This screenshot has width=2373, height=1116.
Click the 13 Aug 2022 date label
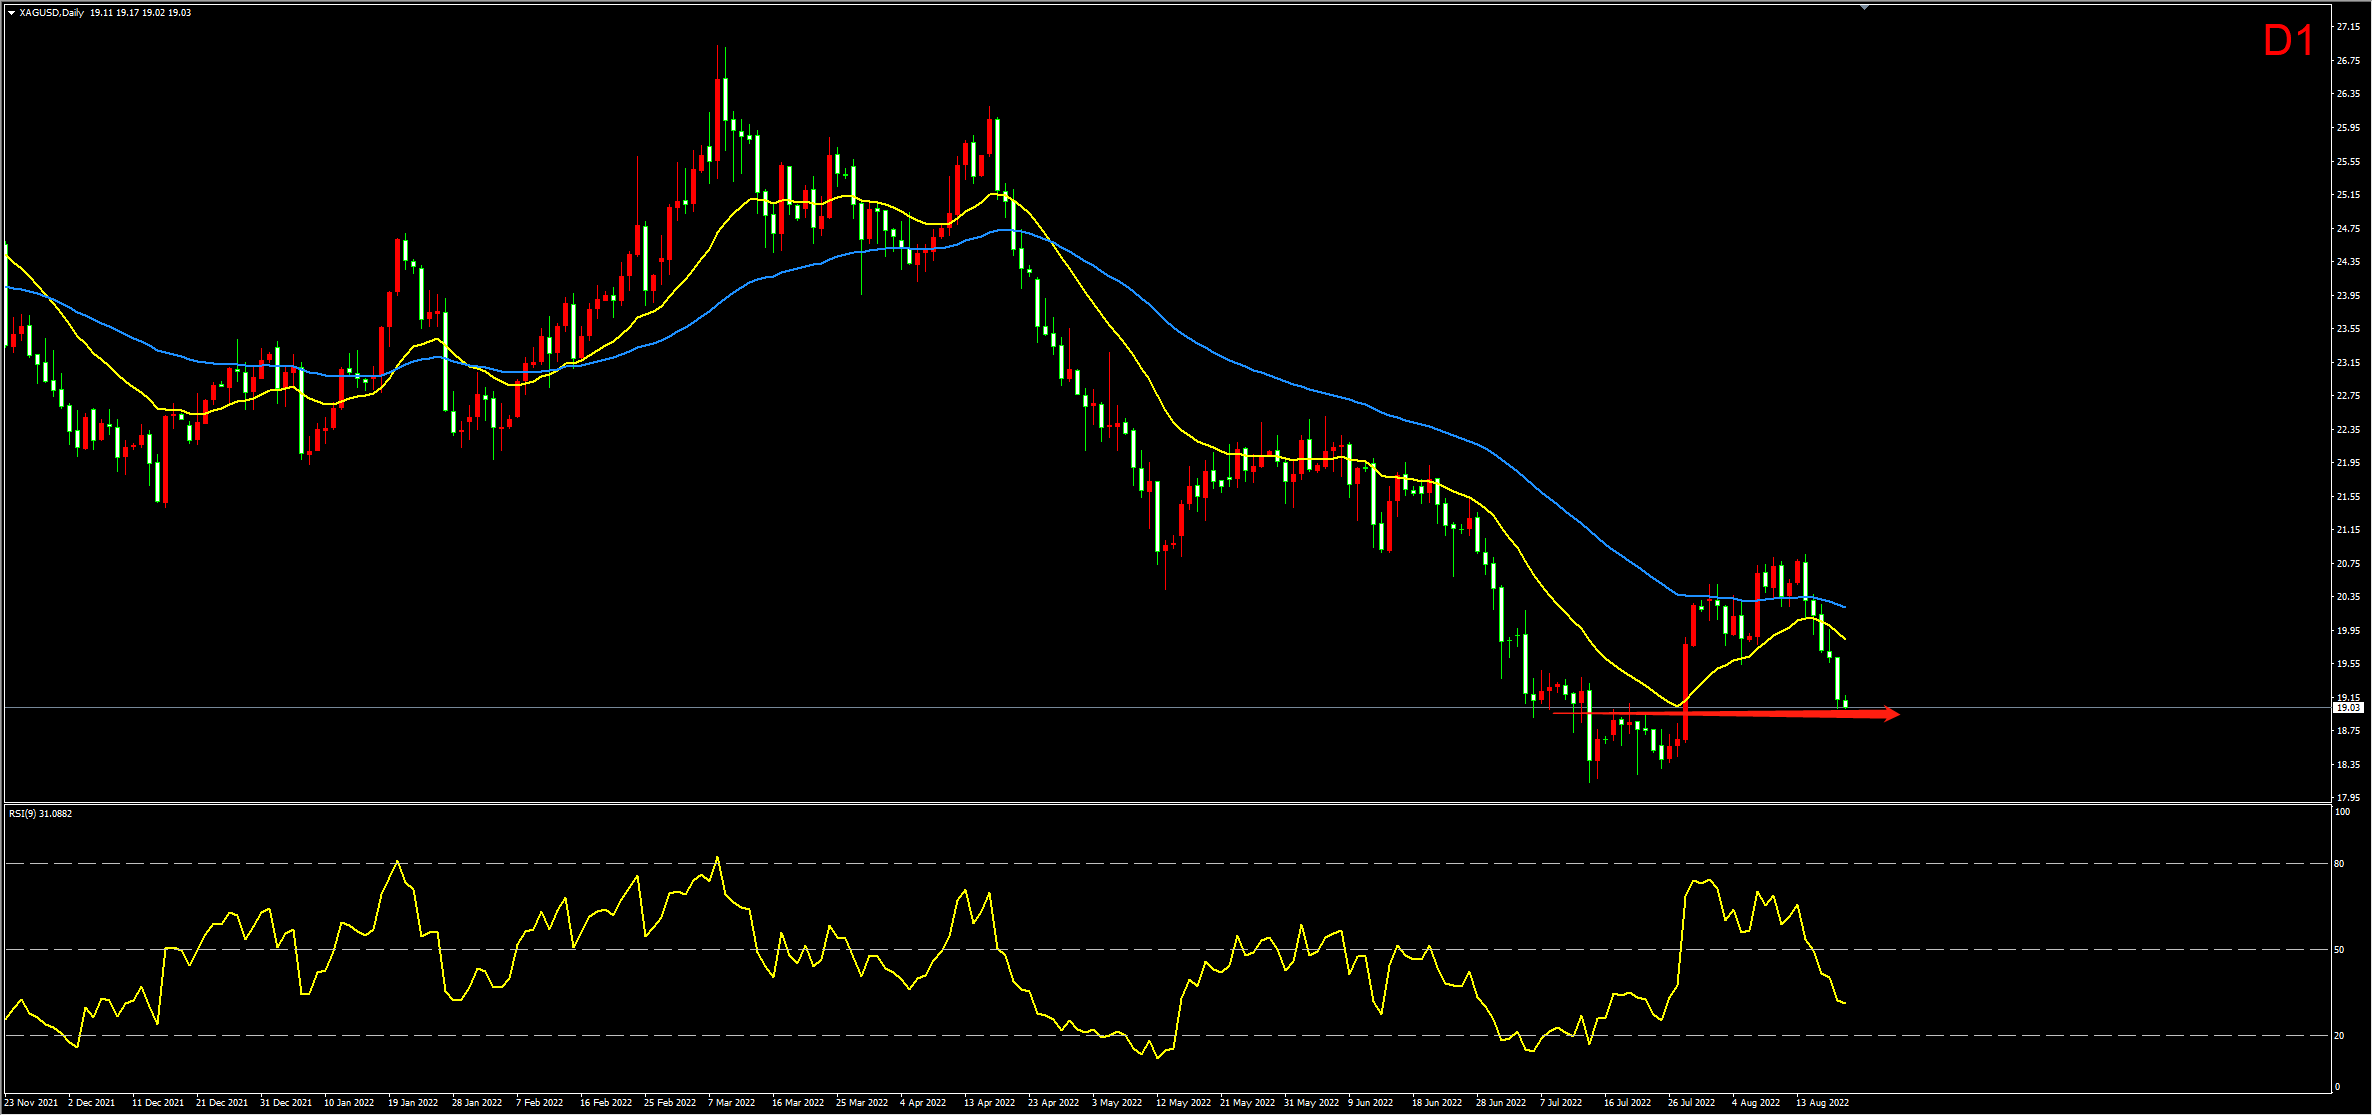[1822, 1103]
